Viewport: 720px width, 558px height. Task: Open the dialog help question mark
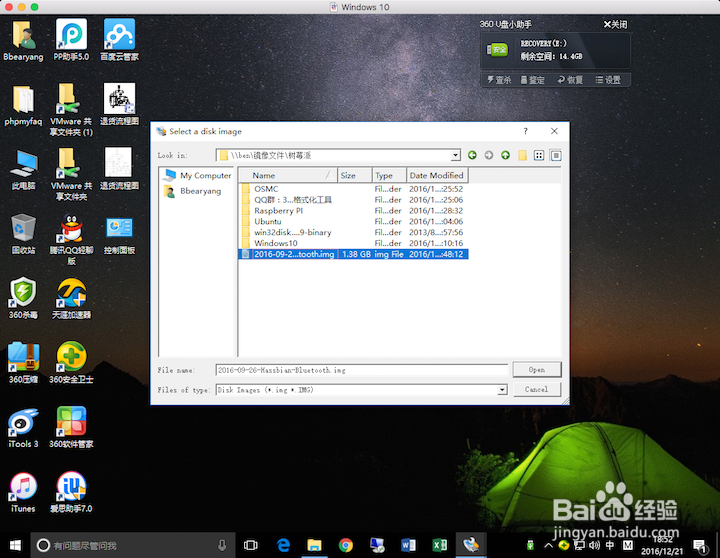point(525,131)
